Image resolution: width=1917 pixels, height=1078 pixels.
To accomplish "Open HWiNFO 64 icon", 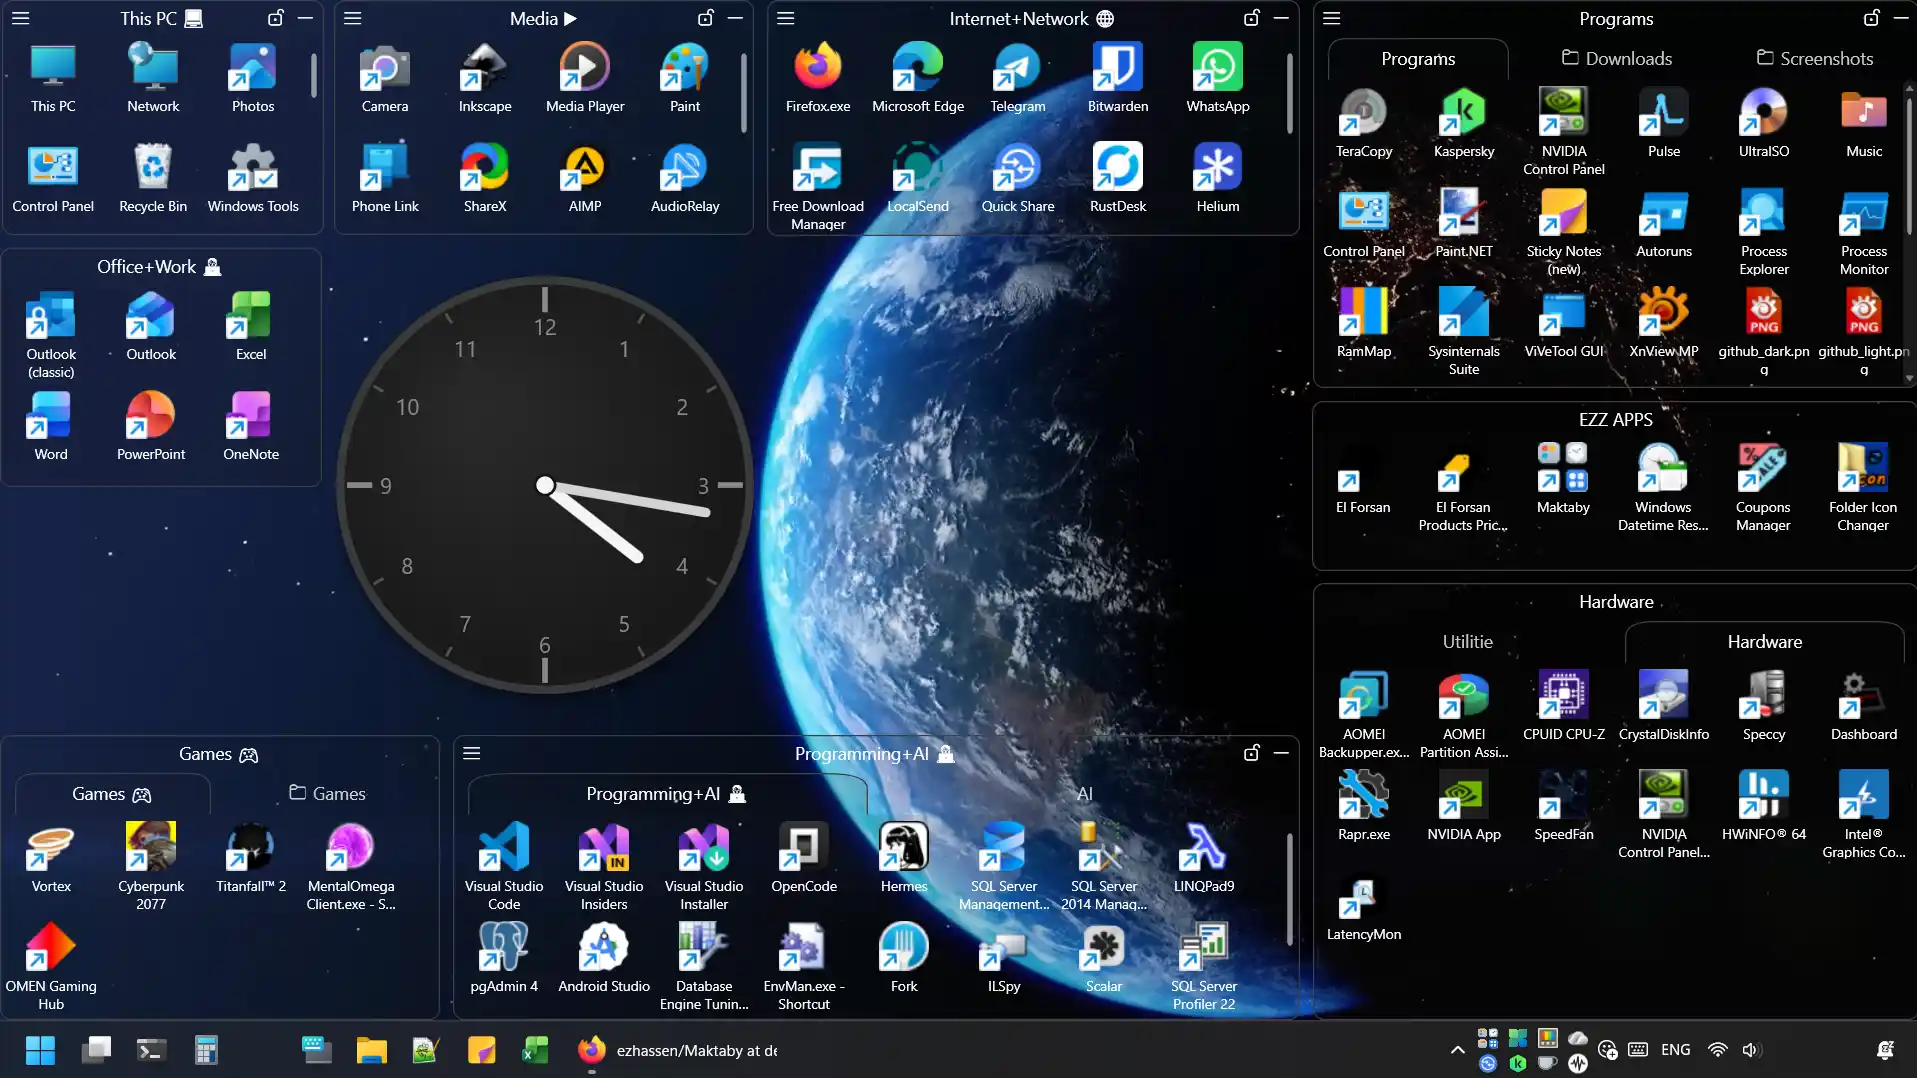I will pos(1764,806).
